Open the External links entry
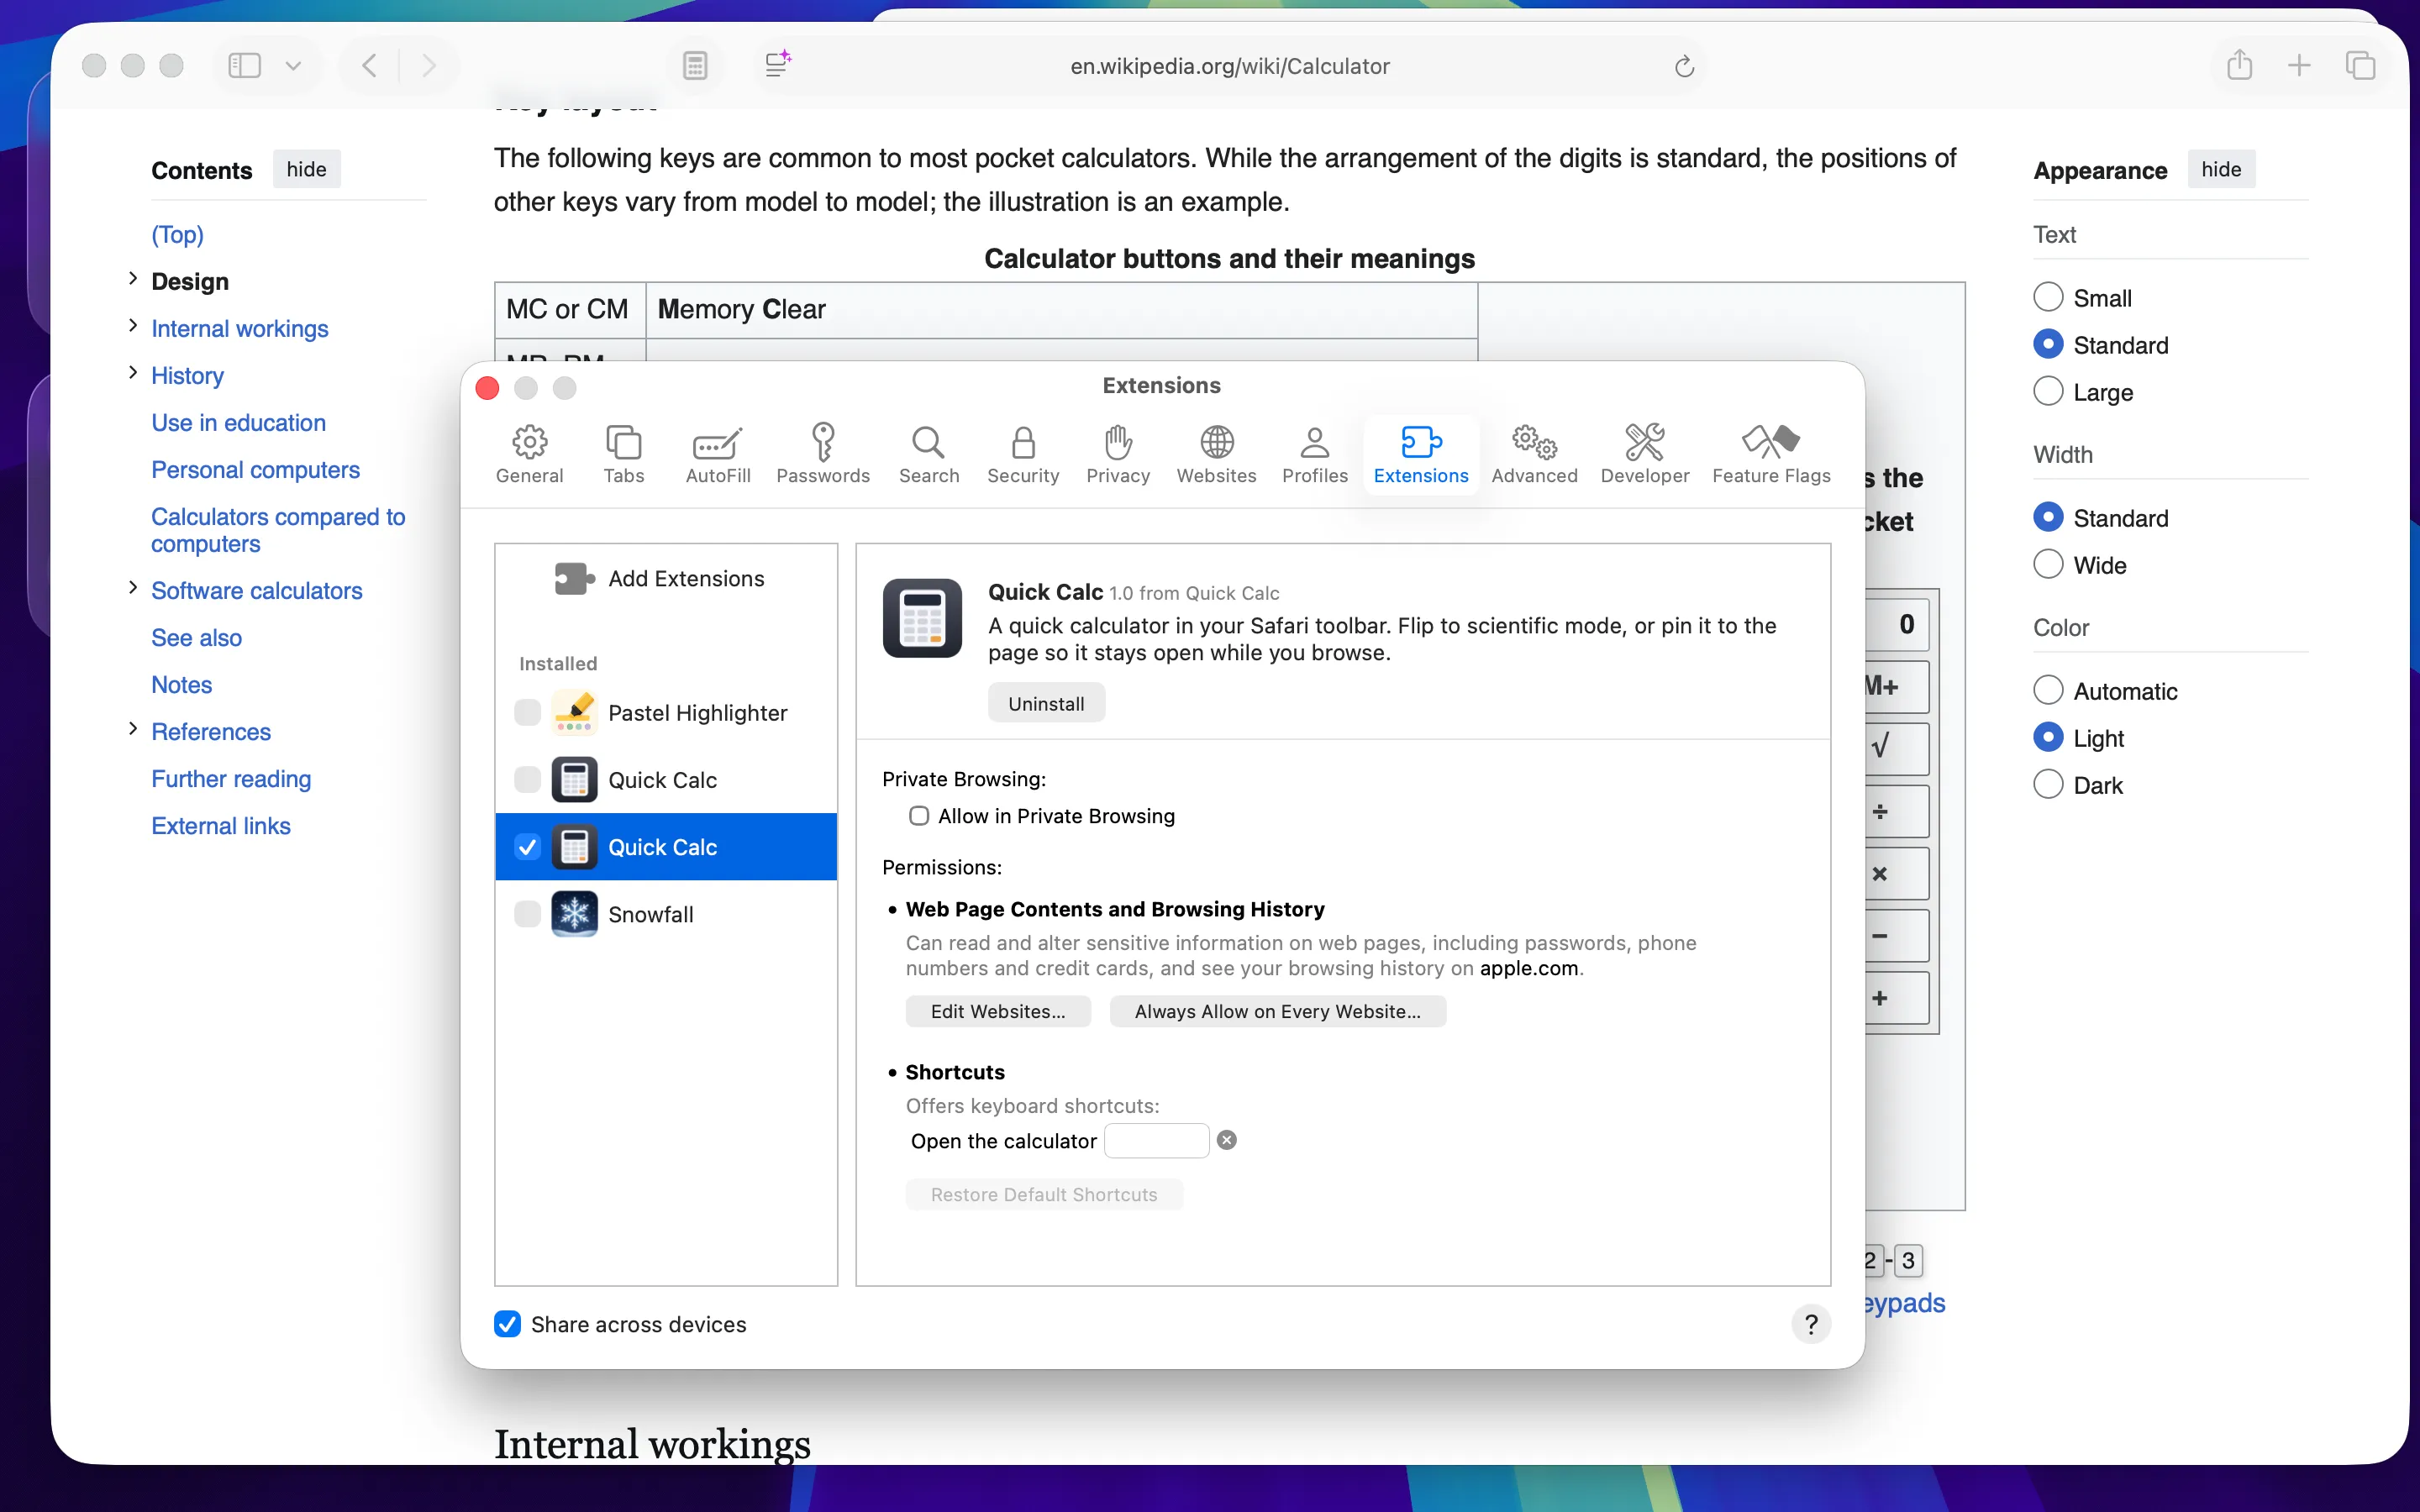The width and height of the screenshot is (2420, 1512). point(220,825)
